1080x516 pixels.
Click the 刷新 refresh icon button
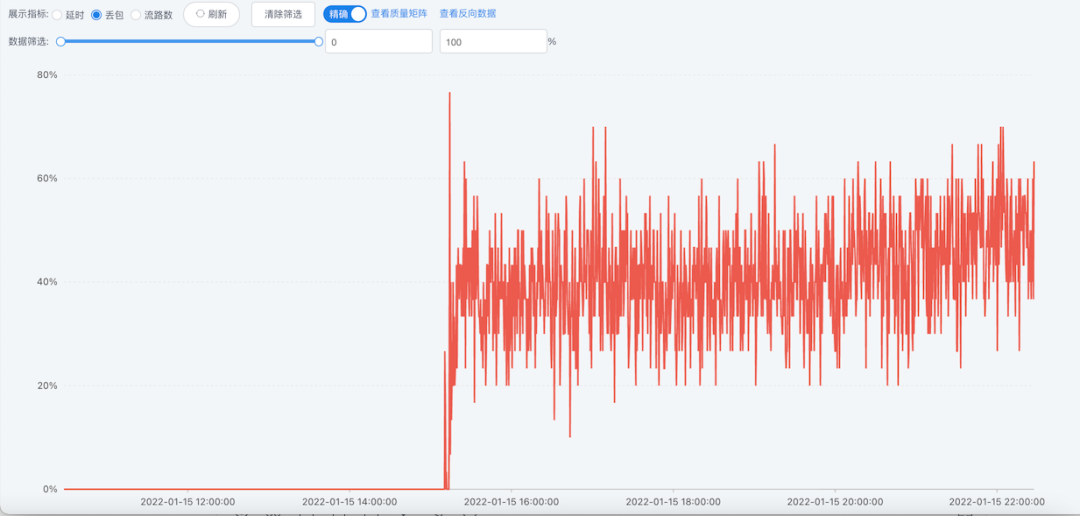click(211, 14)
